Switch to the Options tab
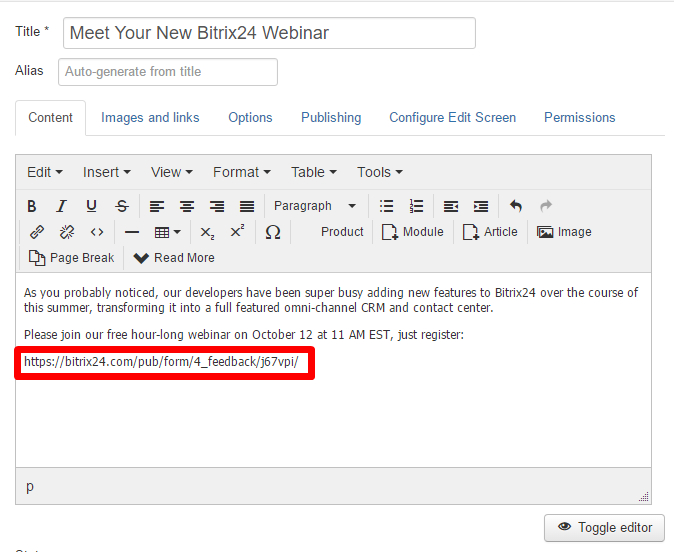674x552 pixels. point(250,118)
